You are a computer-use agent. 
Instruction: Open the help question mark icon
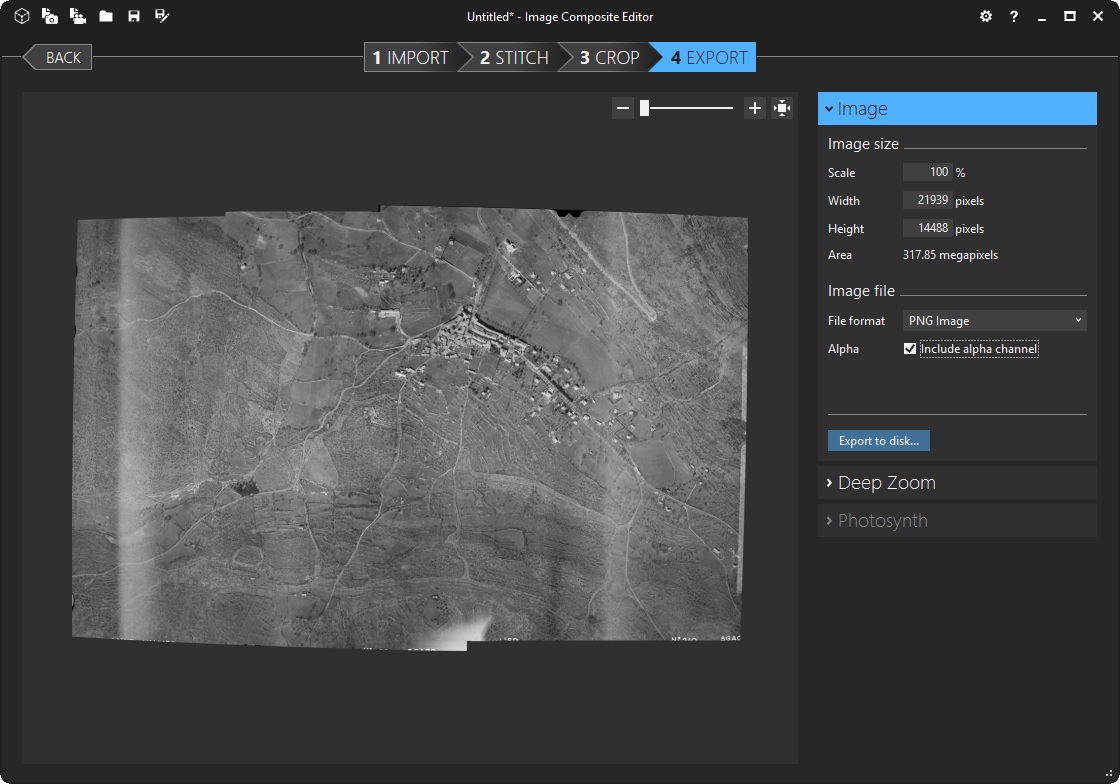1014,17
